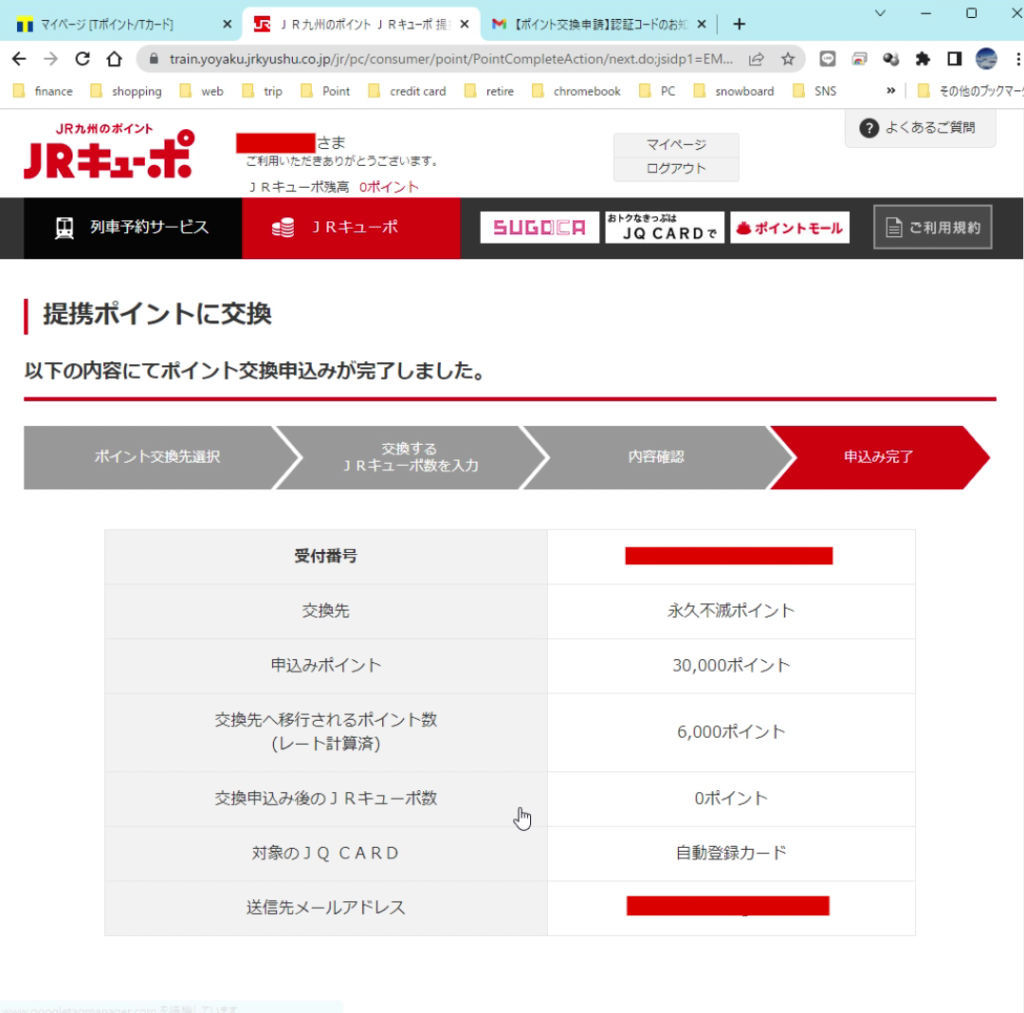Open the ポイントモール banner link
The width and height of the screenshot is (1024, 1013).
click(790, 227)
